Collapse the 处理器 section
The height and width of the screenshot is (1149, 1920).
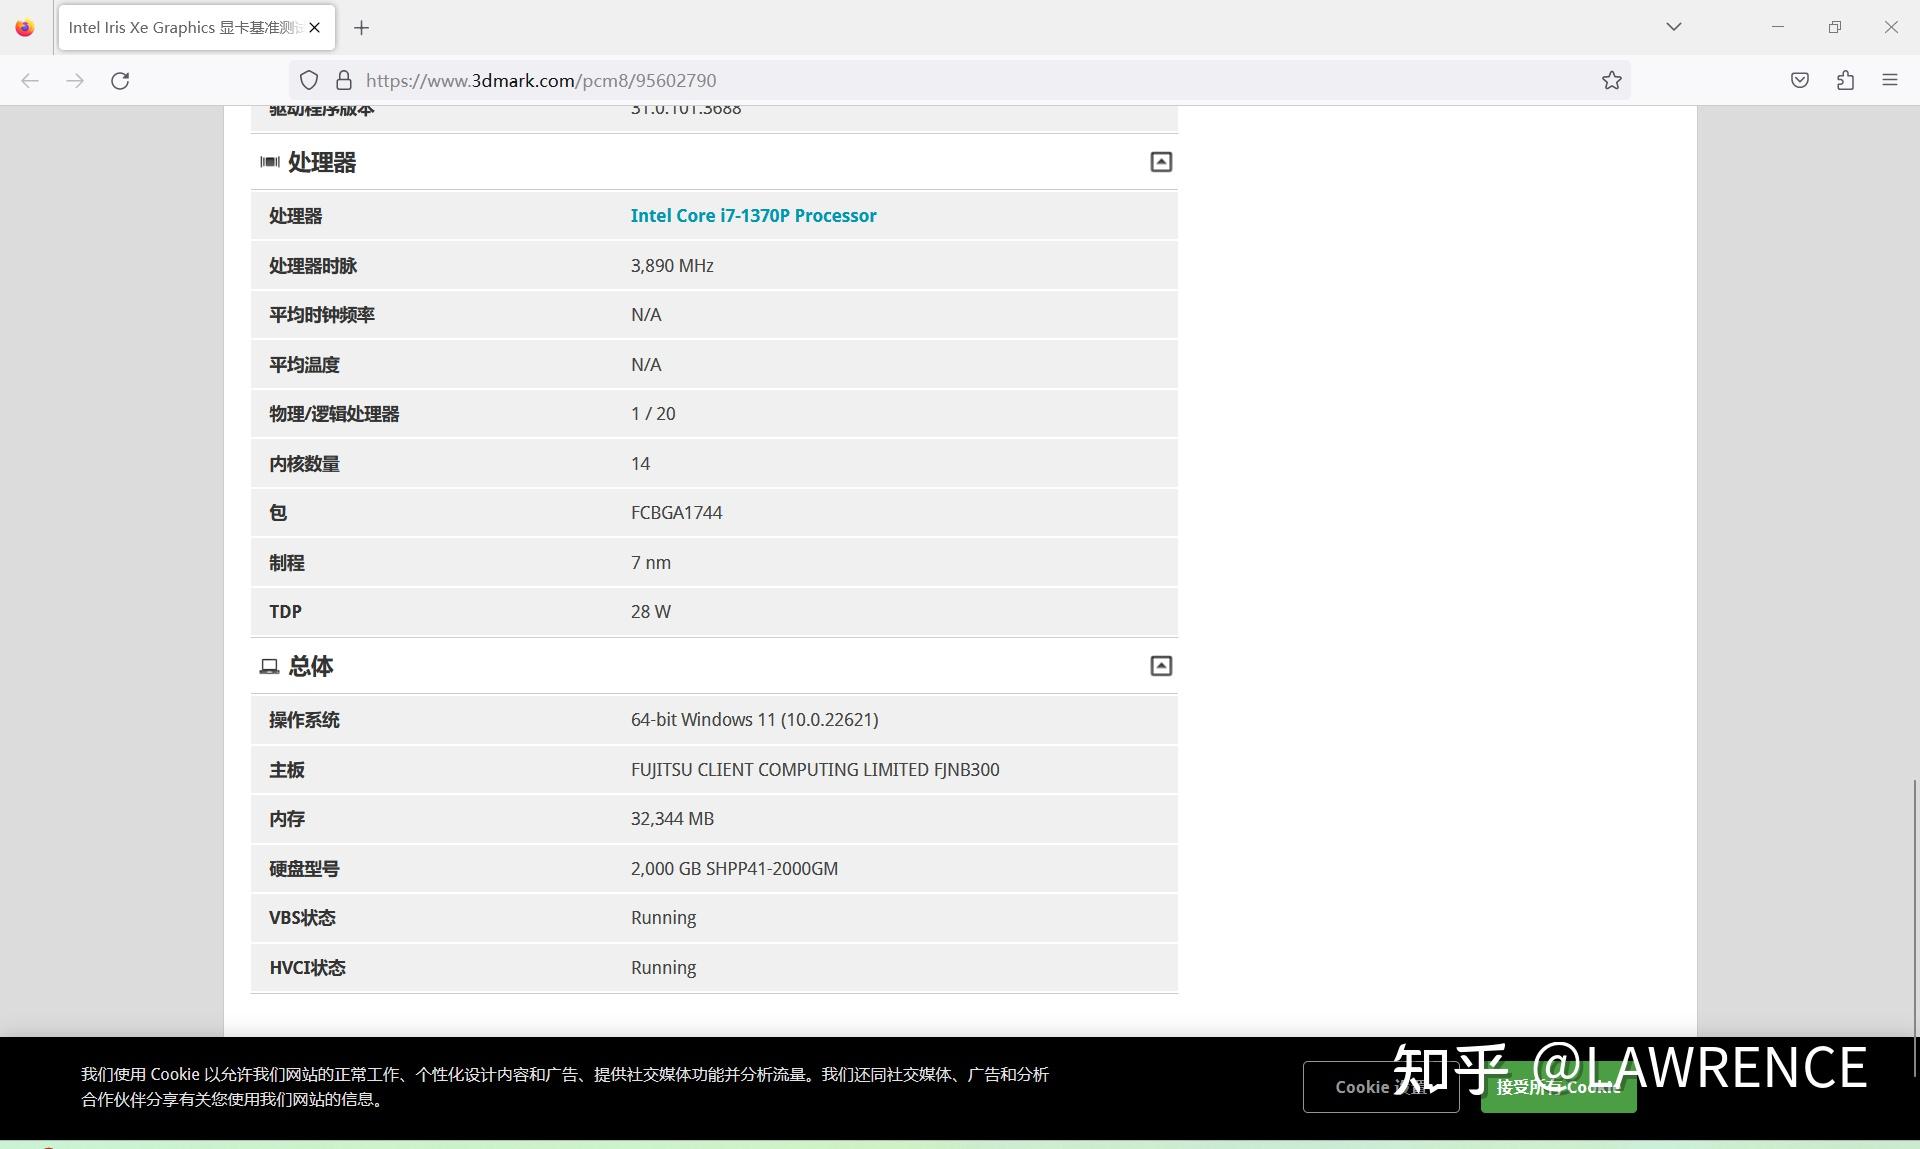pos(1160,162)
